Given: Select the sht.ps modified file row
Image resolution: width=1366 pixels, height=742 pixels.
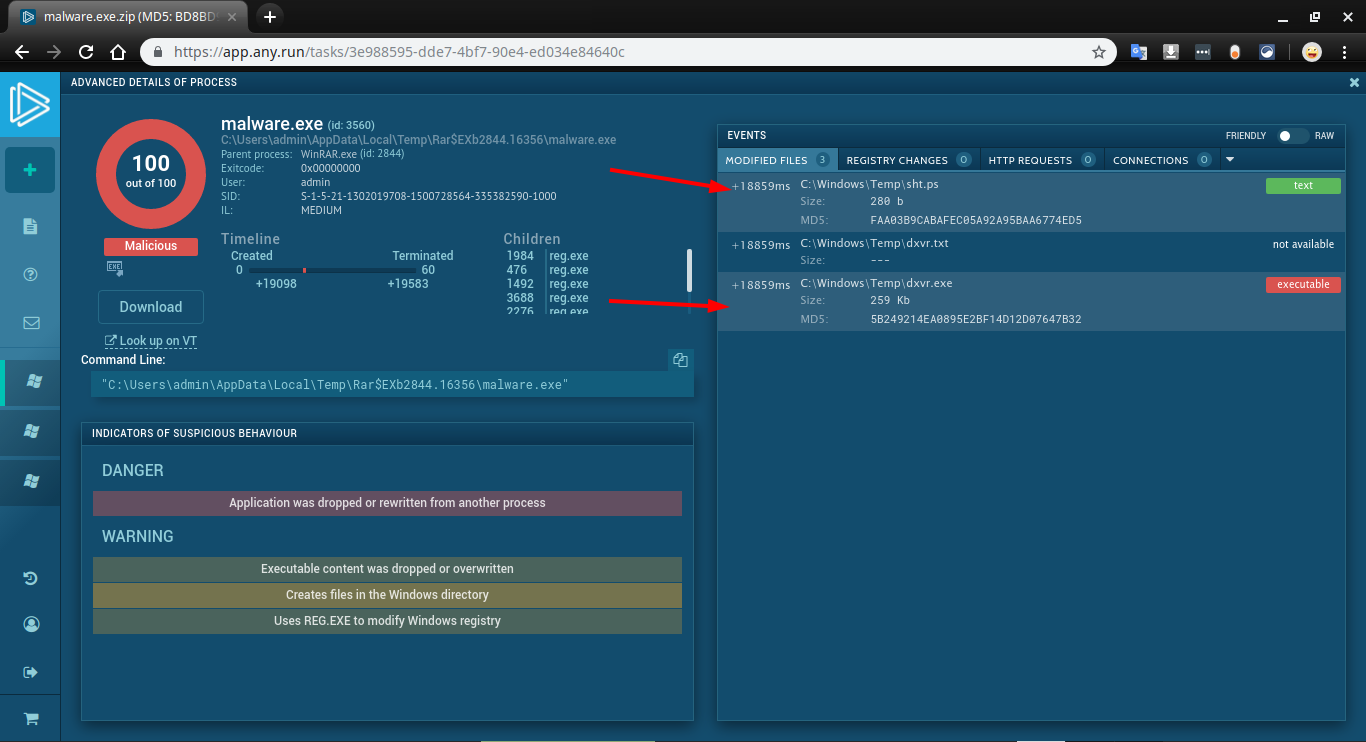Looking at the screenshot, I should [1031, 203].
